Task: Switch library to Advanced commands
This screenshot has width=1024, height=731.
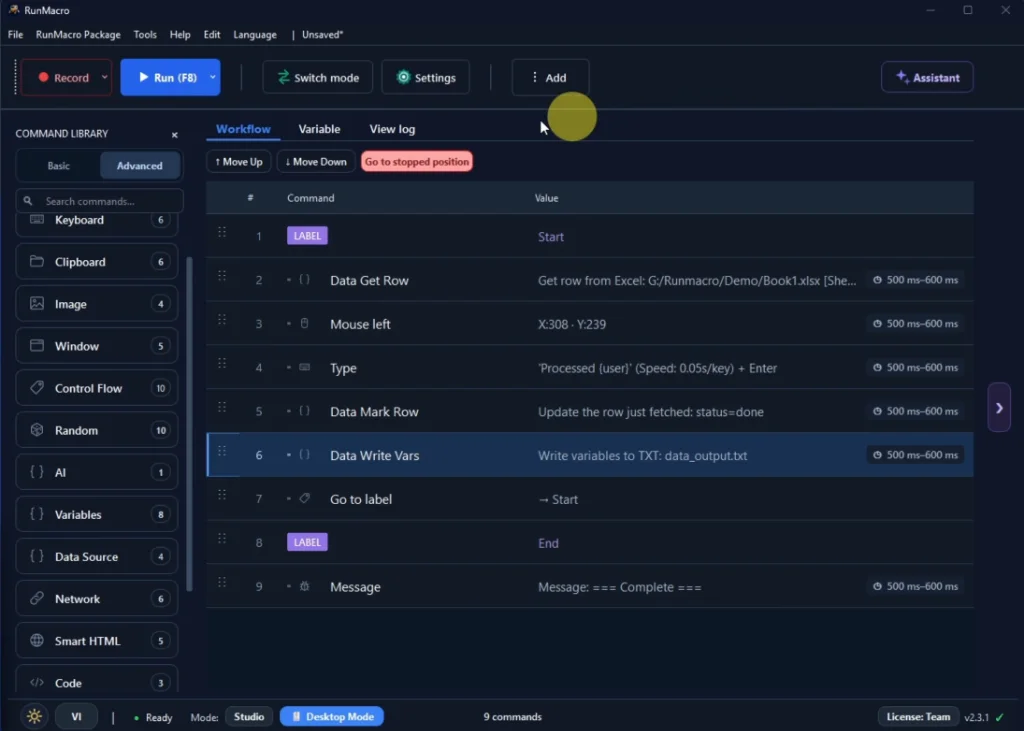Action: click(140, 166)
